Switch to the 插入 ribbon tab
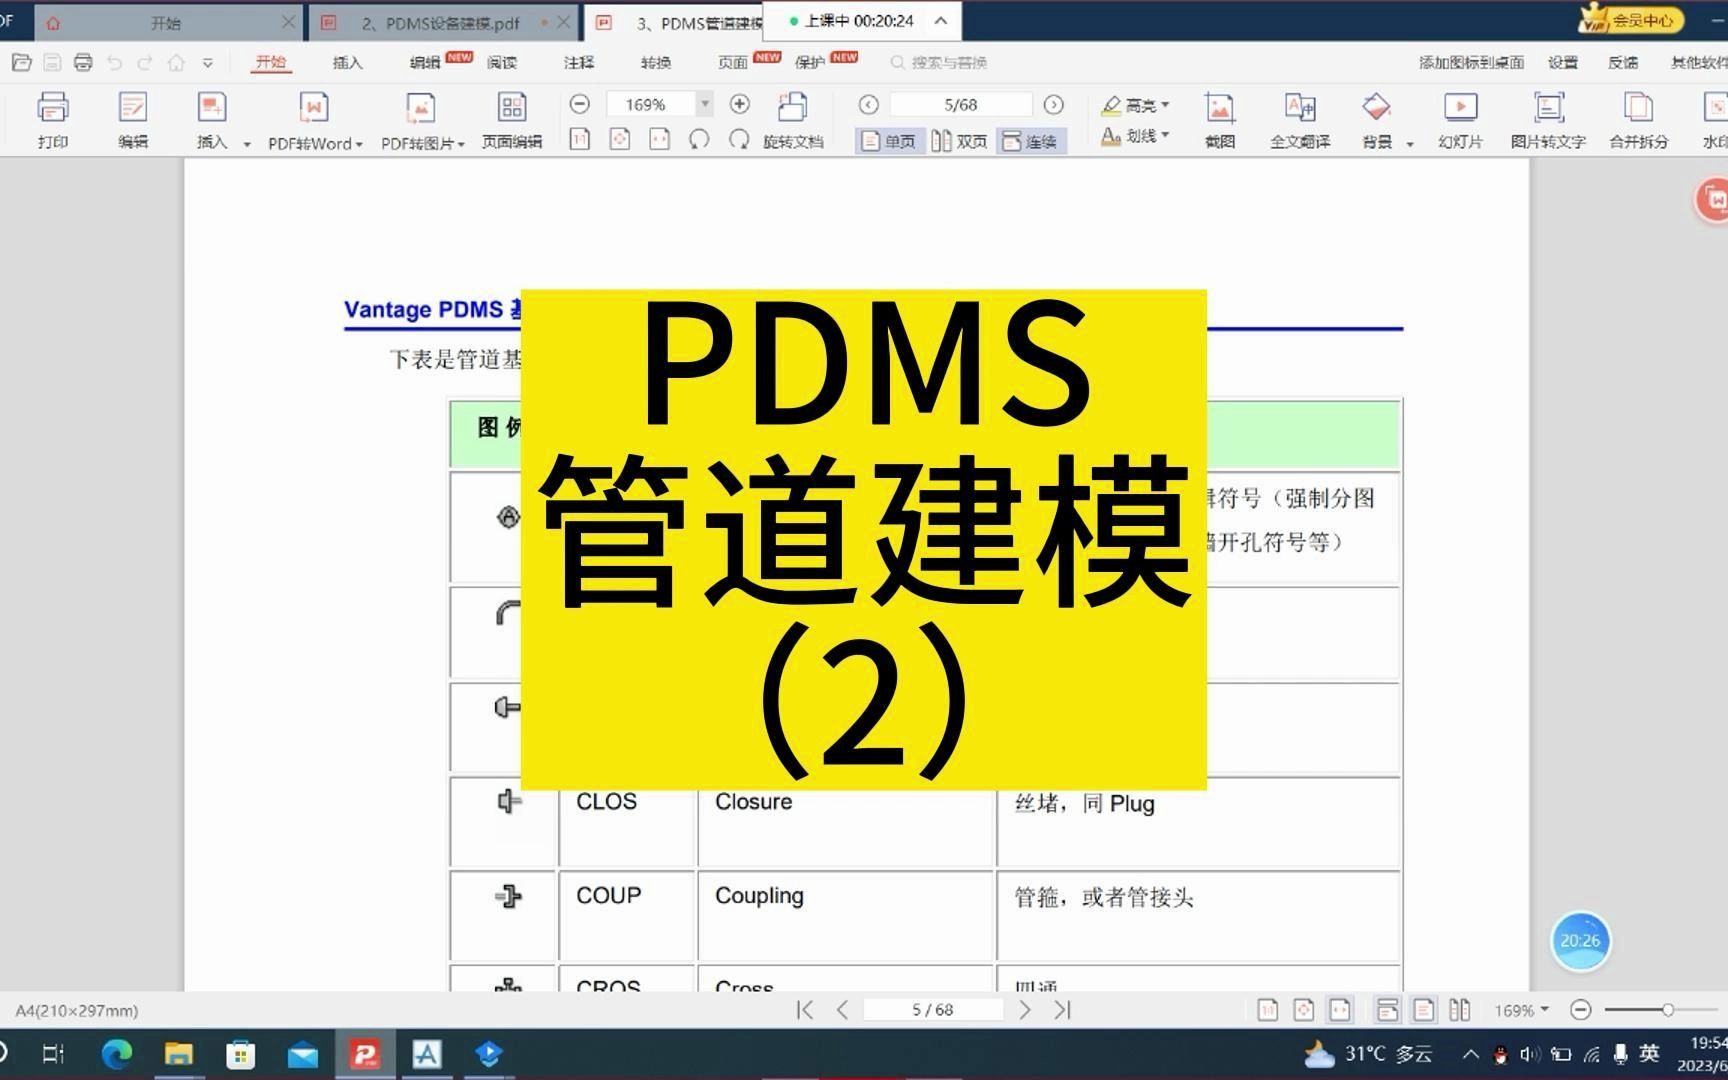This screenshot has height=1080, width=1728. [x=347, y=62]
